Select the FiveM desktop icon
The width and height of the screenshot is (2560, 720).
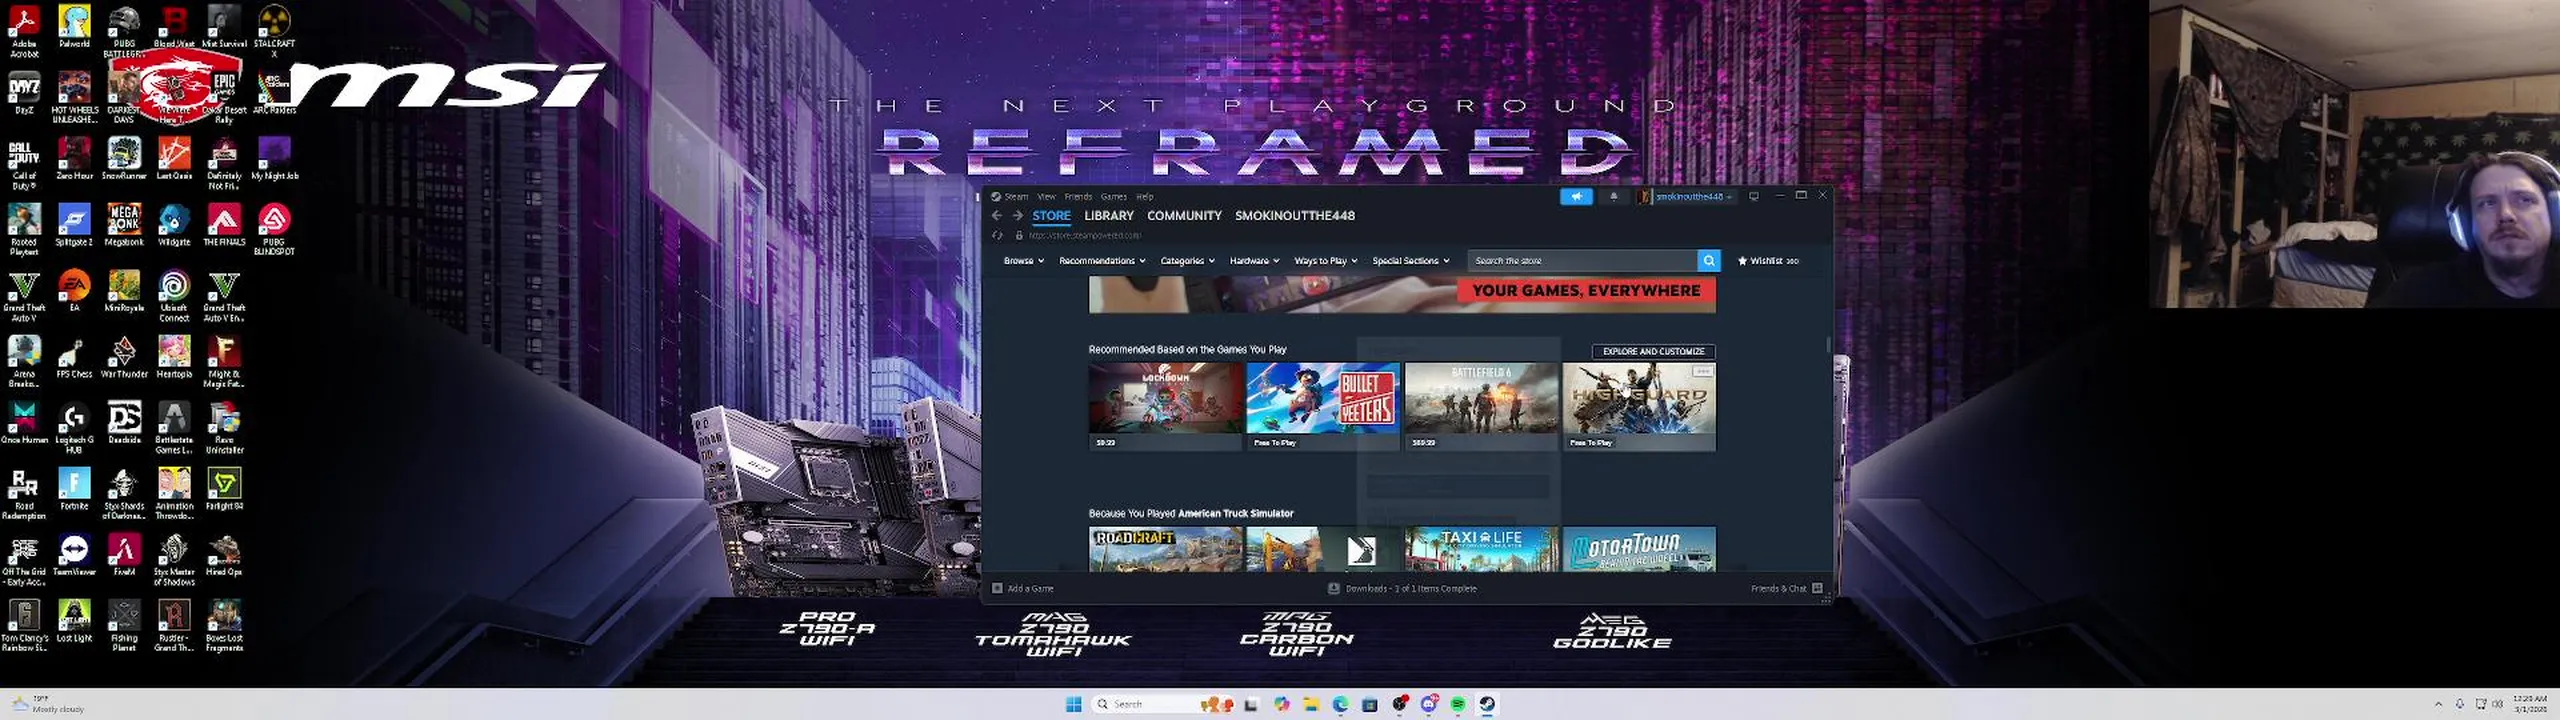pos(124,555)
